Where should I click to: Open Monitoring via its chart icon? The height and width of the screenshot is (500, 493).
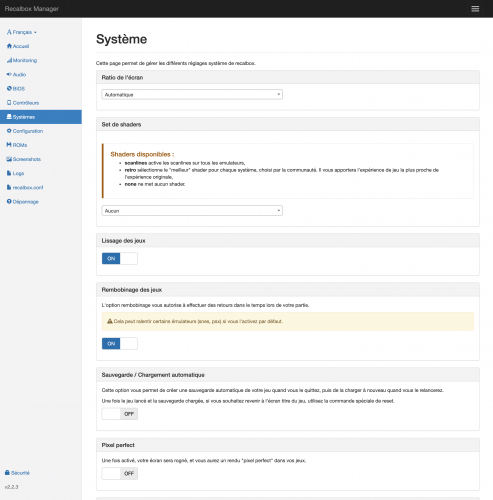pyautogui.click(x=9, y=60)
